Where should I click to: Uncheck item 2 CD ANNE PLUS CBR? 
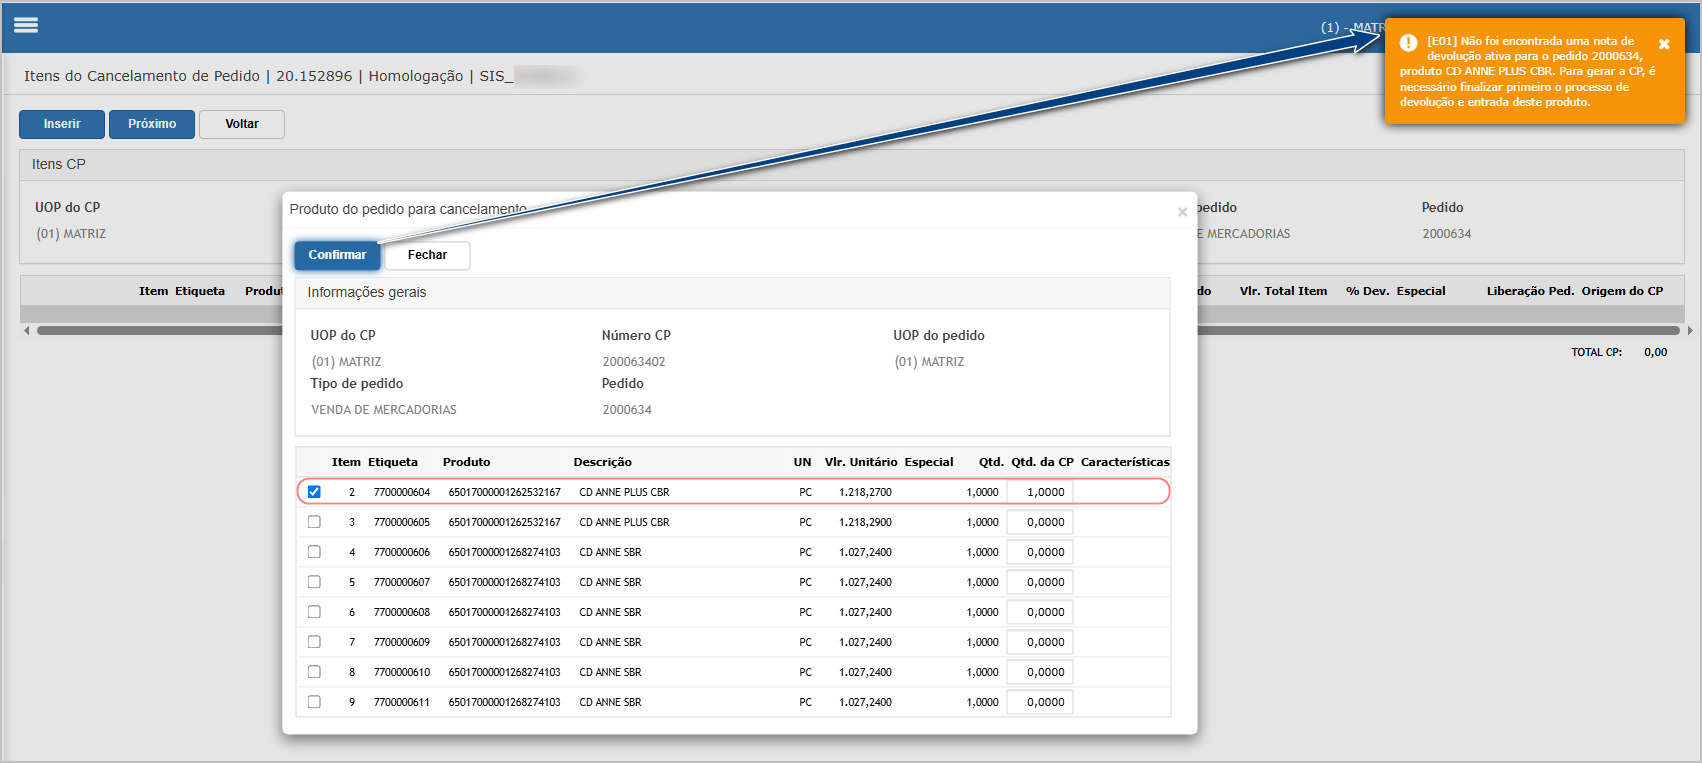[x=314, y=492]
